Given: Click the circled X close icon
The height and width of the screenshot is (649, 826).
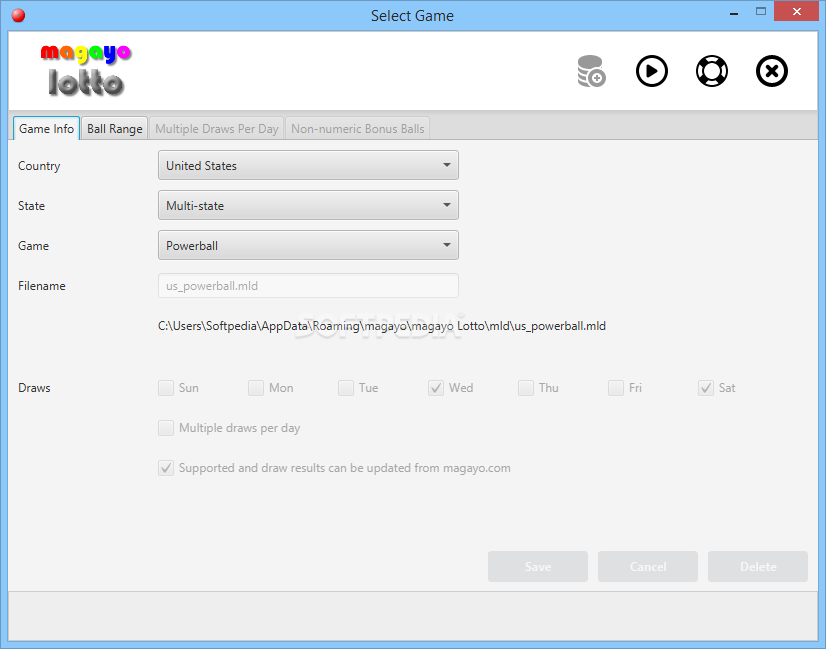Looking at the screenshot, I should tap(772, 71).
